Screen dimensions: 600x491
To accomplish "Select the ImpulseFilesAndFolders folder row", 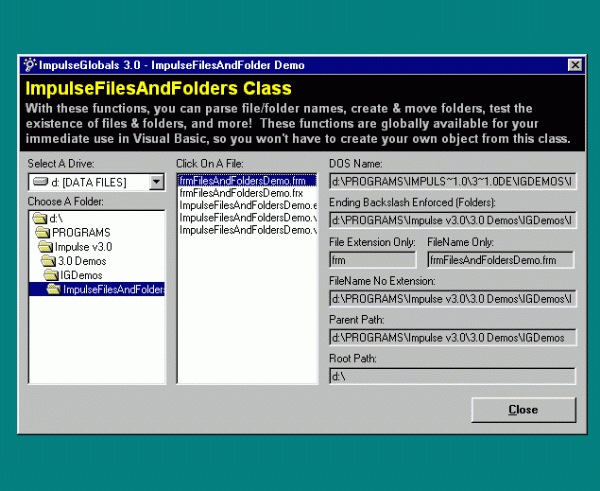I will [97, 289].
